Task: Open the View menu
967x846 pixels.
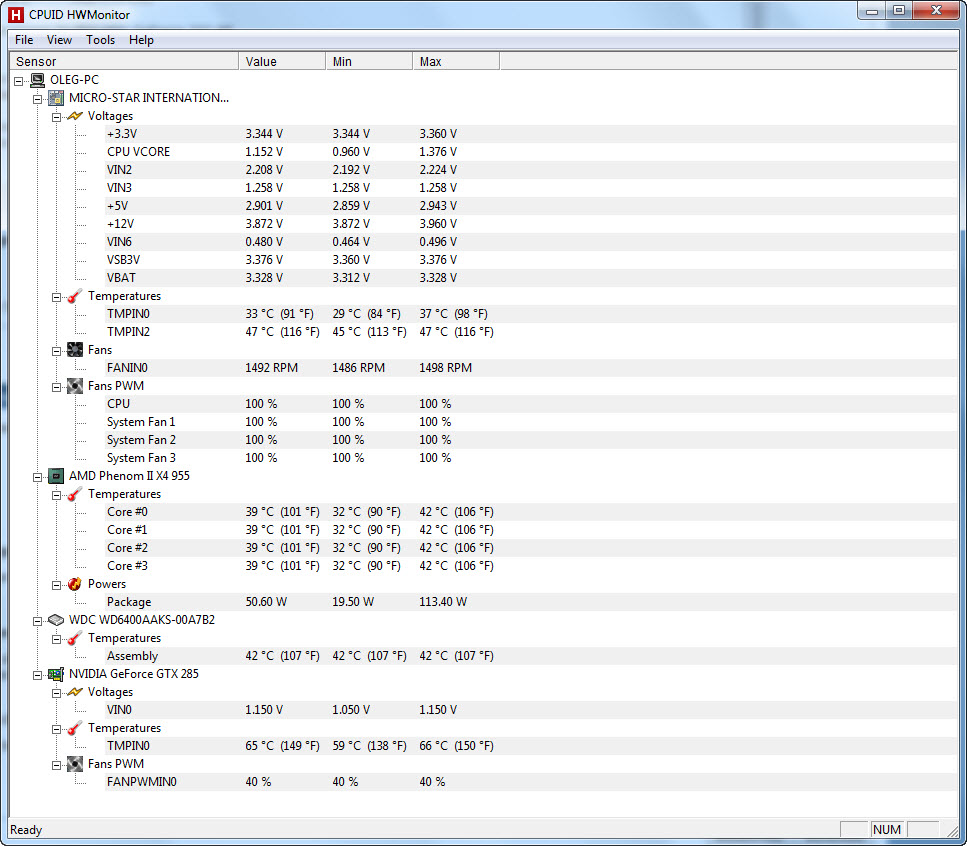Action: [x=59, y=40]
